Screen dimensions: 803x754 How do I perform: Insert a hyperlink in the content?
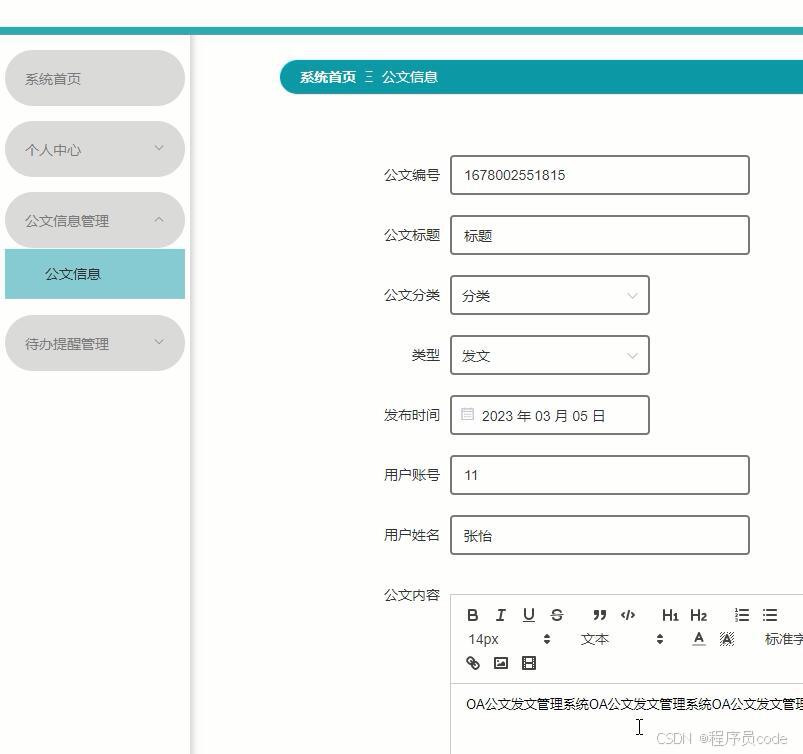click(x=473, y=663)
